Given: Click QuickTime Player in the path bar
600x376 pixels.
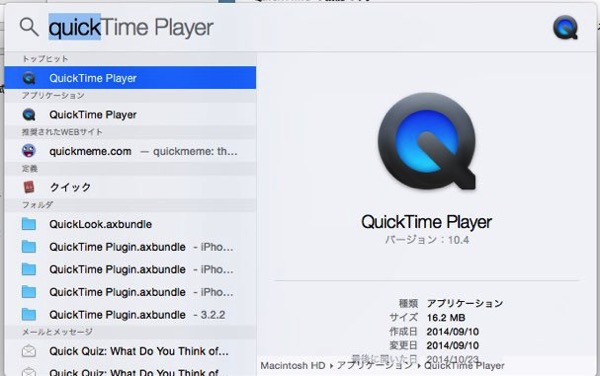Looking at the screenshot, I should click(x=464, y=366).
